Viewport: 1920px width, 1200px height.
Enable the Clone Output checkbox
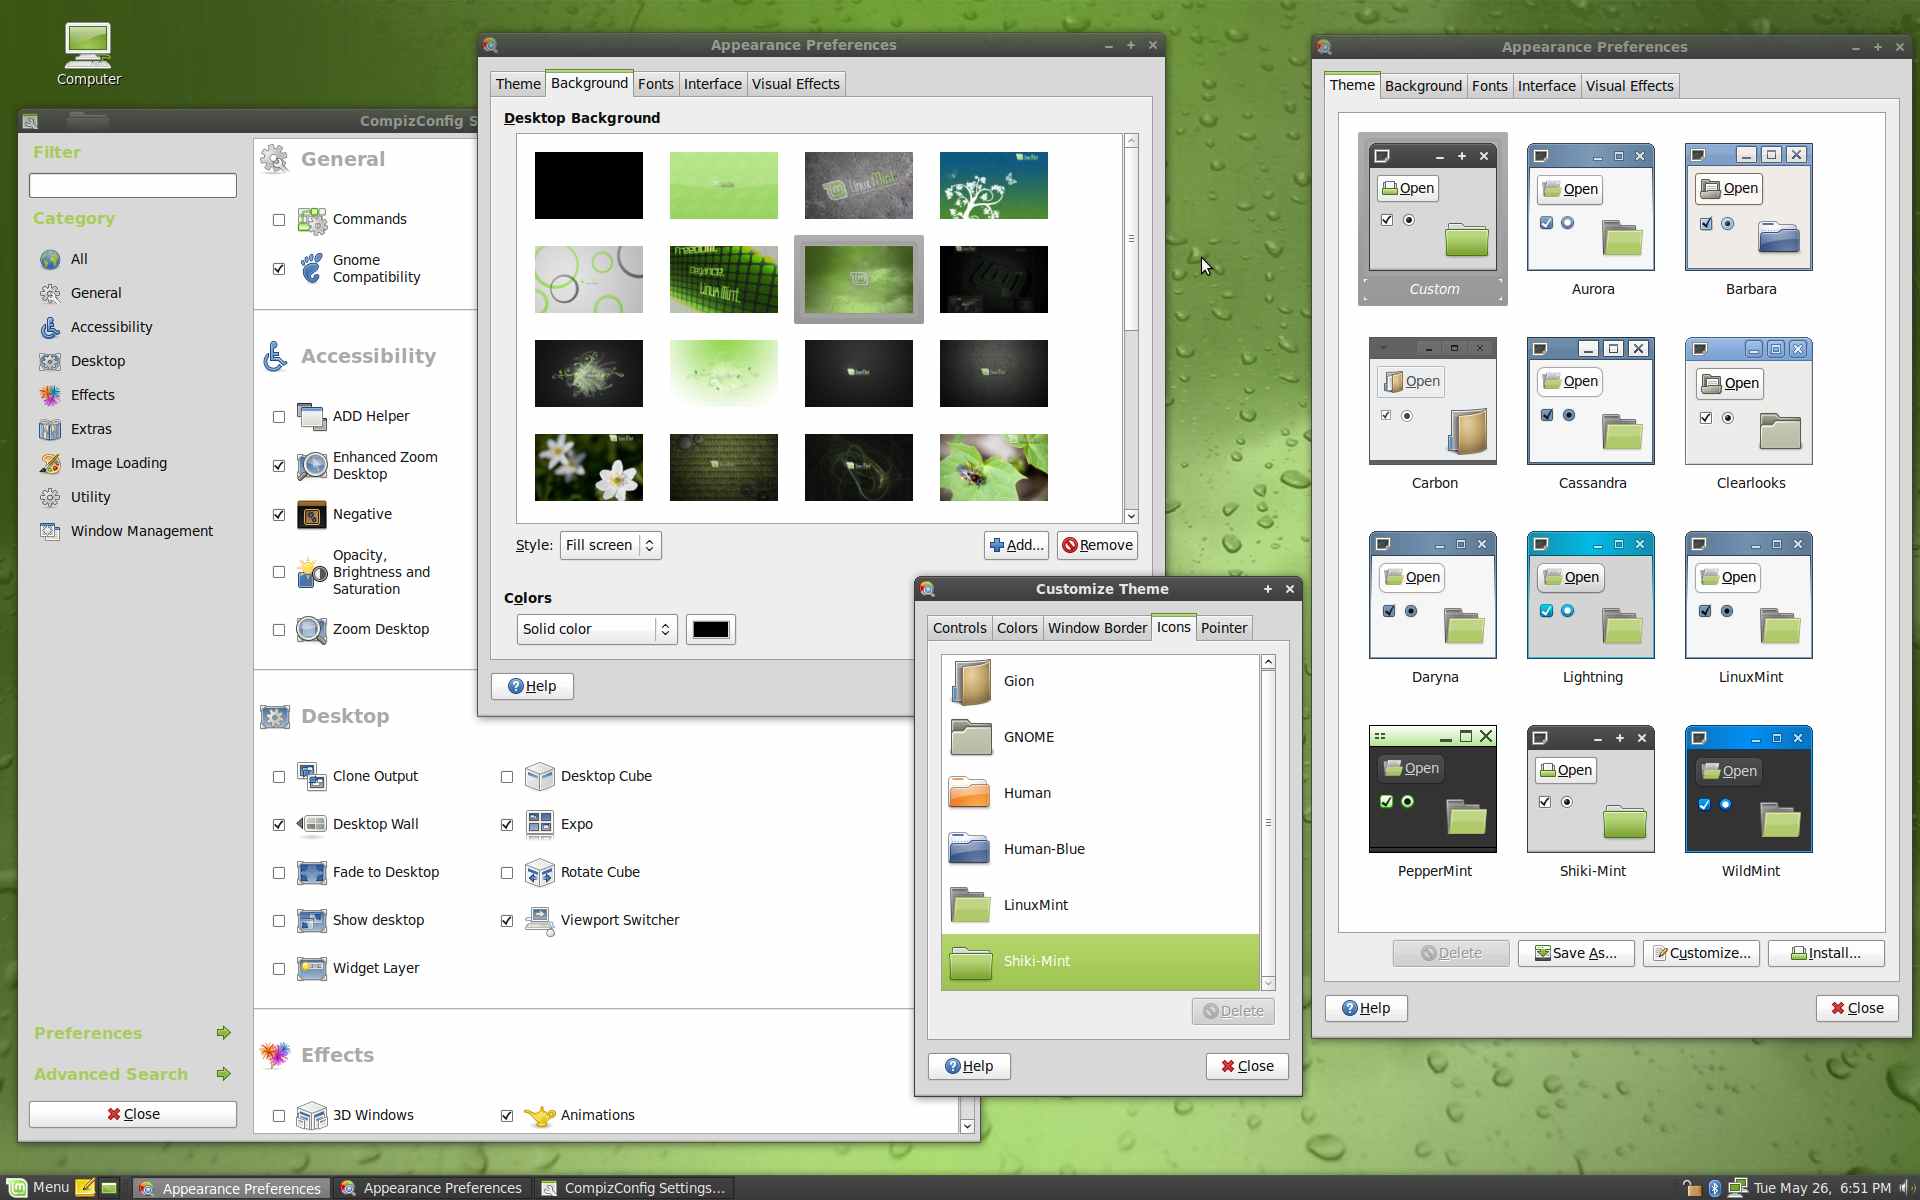tap(279, 777)
